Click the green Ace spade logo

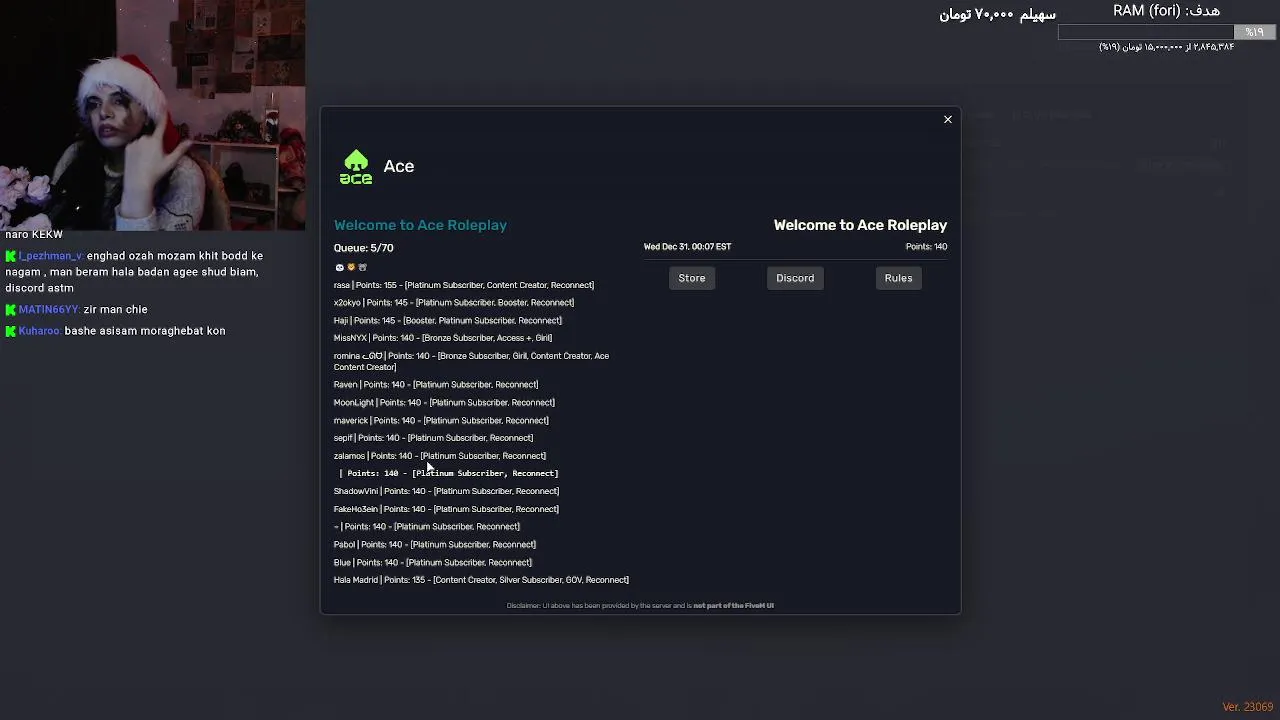(356, 167)
